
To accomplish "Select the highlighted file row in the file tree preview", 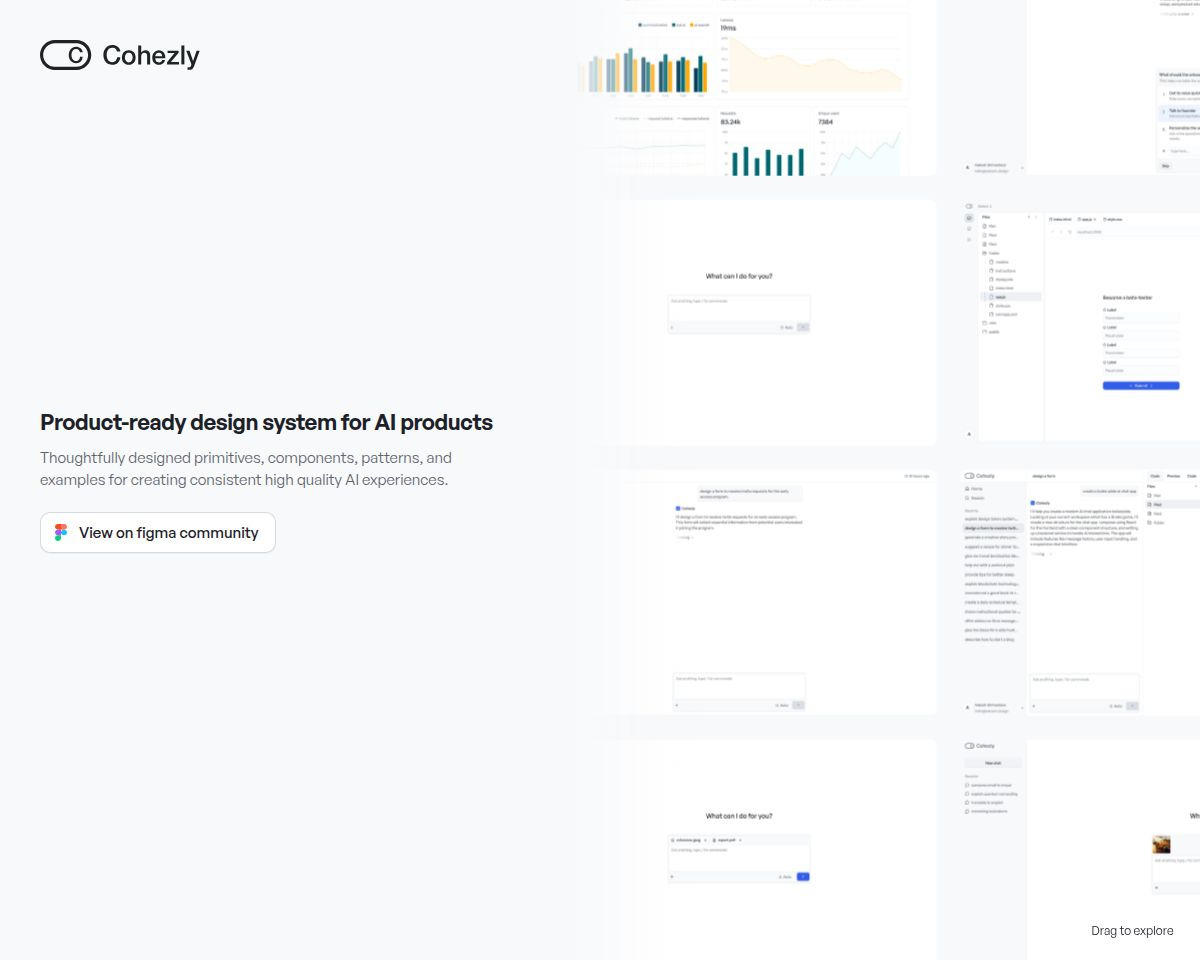I will 1012,297.
